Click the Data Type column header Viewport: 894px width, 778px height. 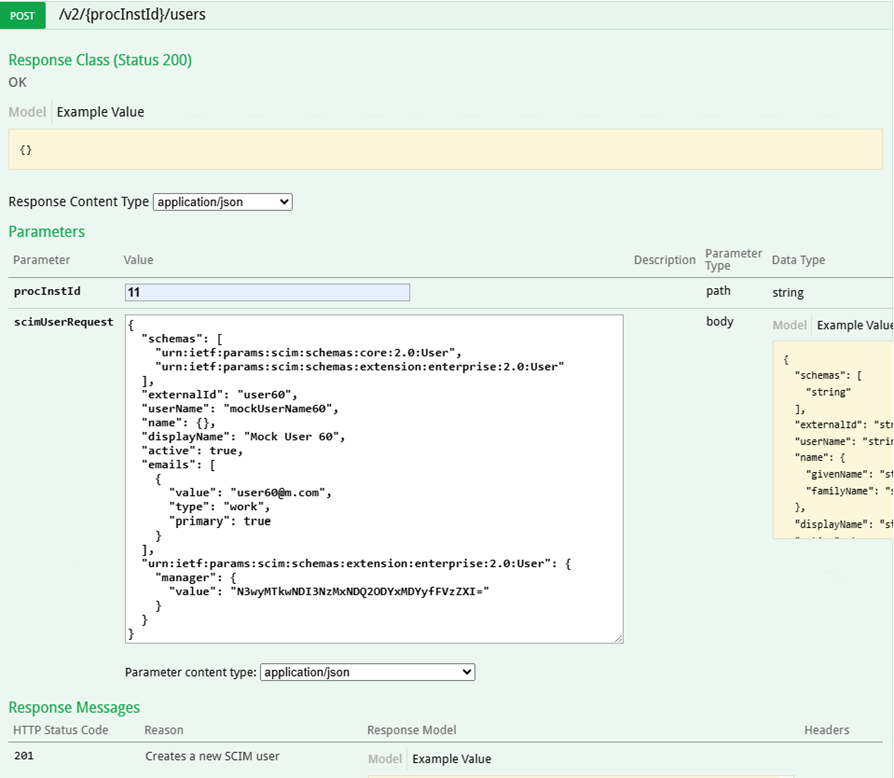coord(798,260)
